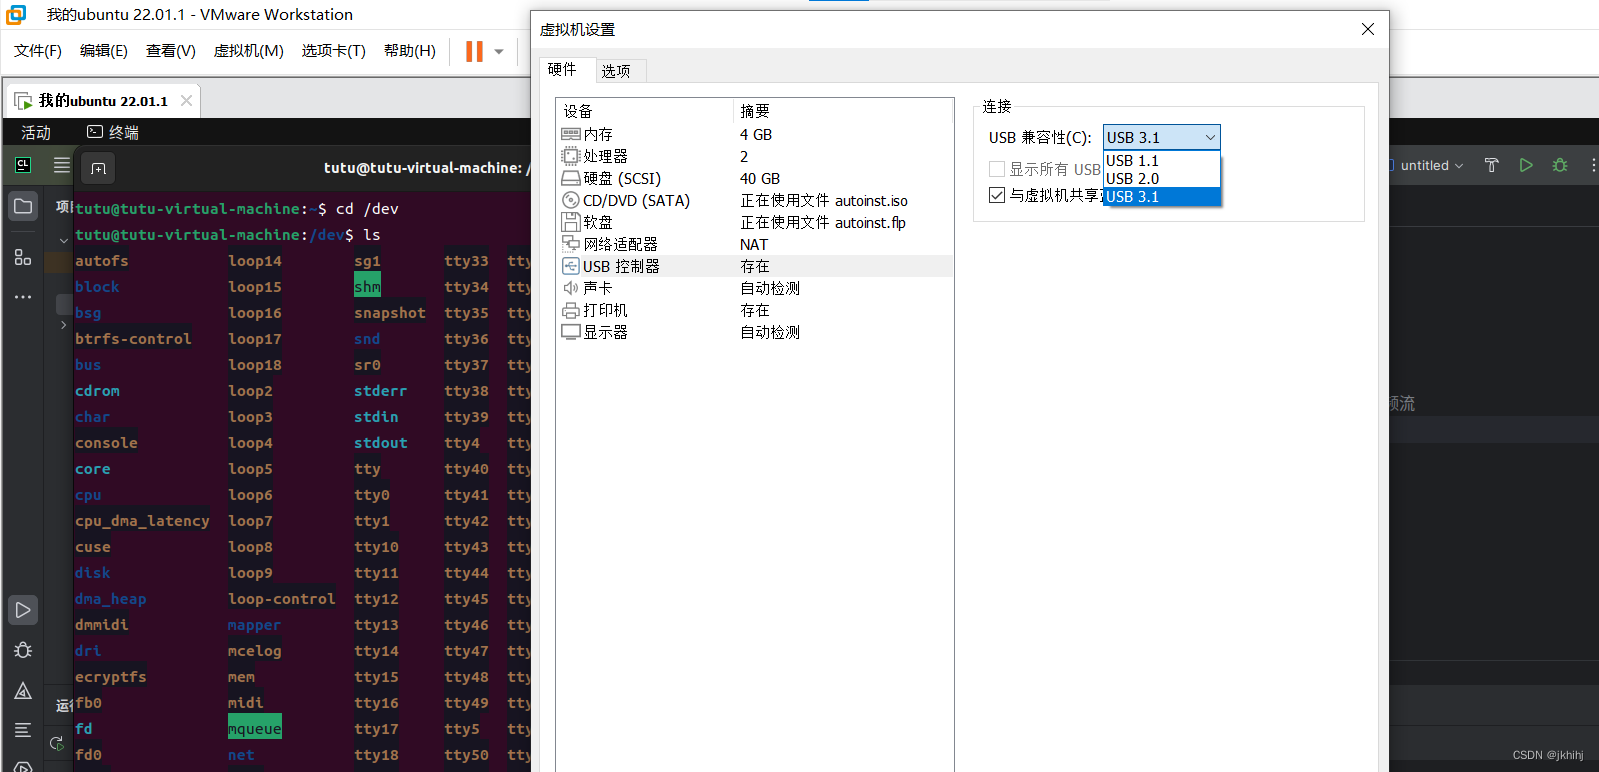The image size is (1599, 772).
Task: Select the 处理器 device row
Action: coord(755,156)
